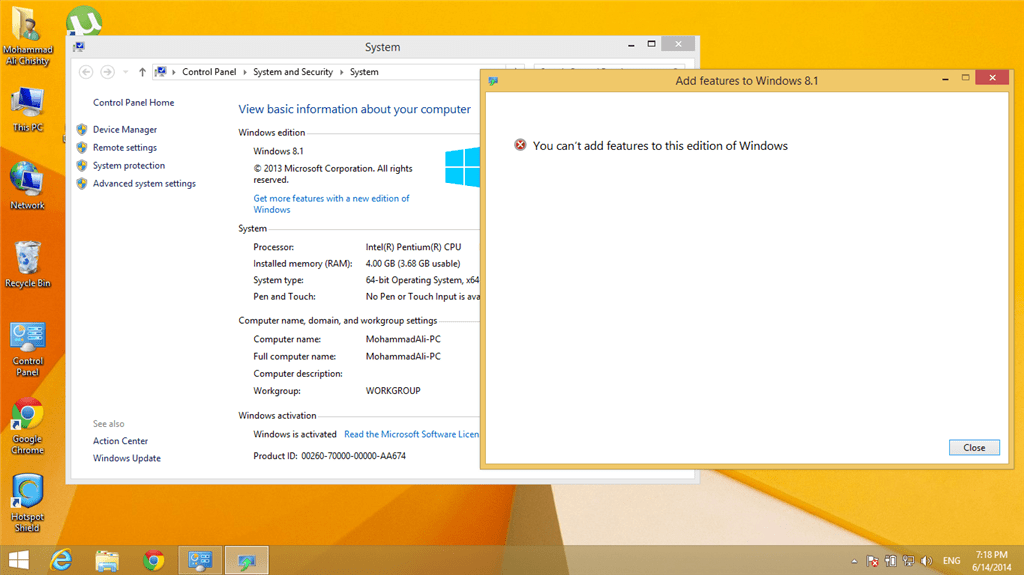Viewport: 1024px width, 575px height.
Task: Open Chrome from the taskbar
Action: coord(153,561)
